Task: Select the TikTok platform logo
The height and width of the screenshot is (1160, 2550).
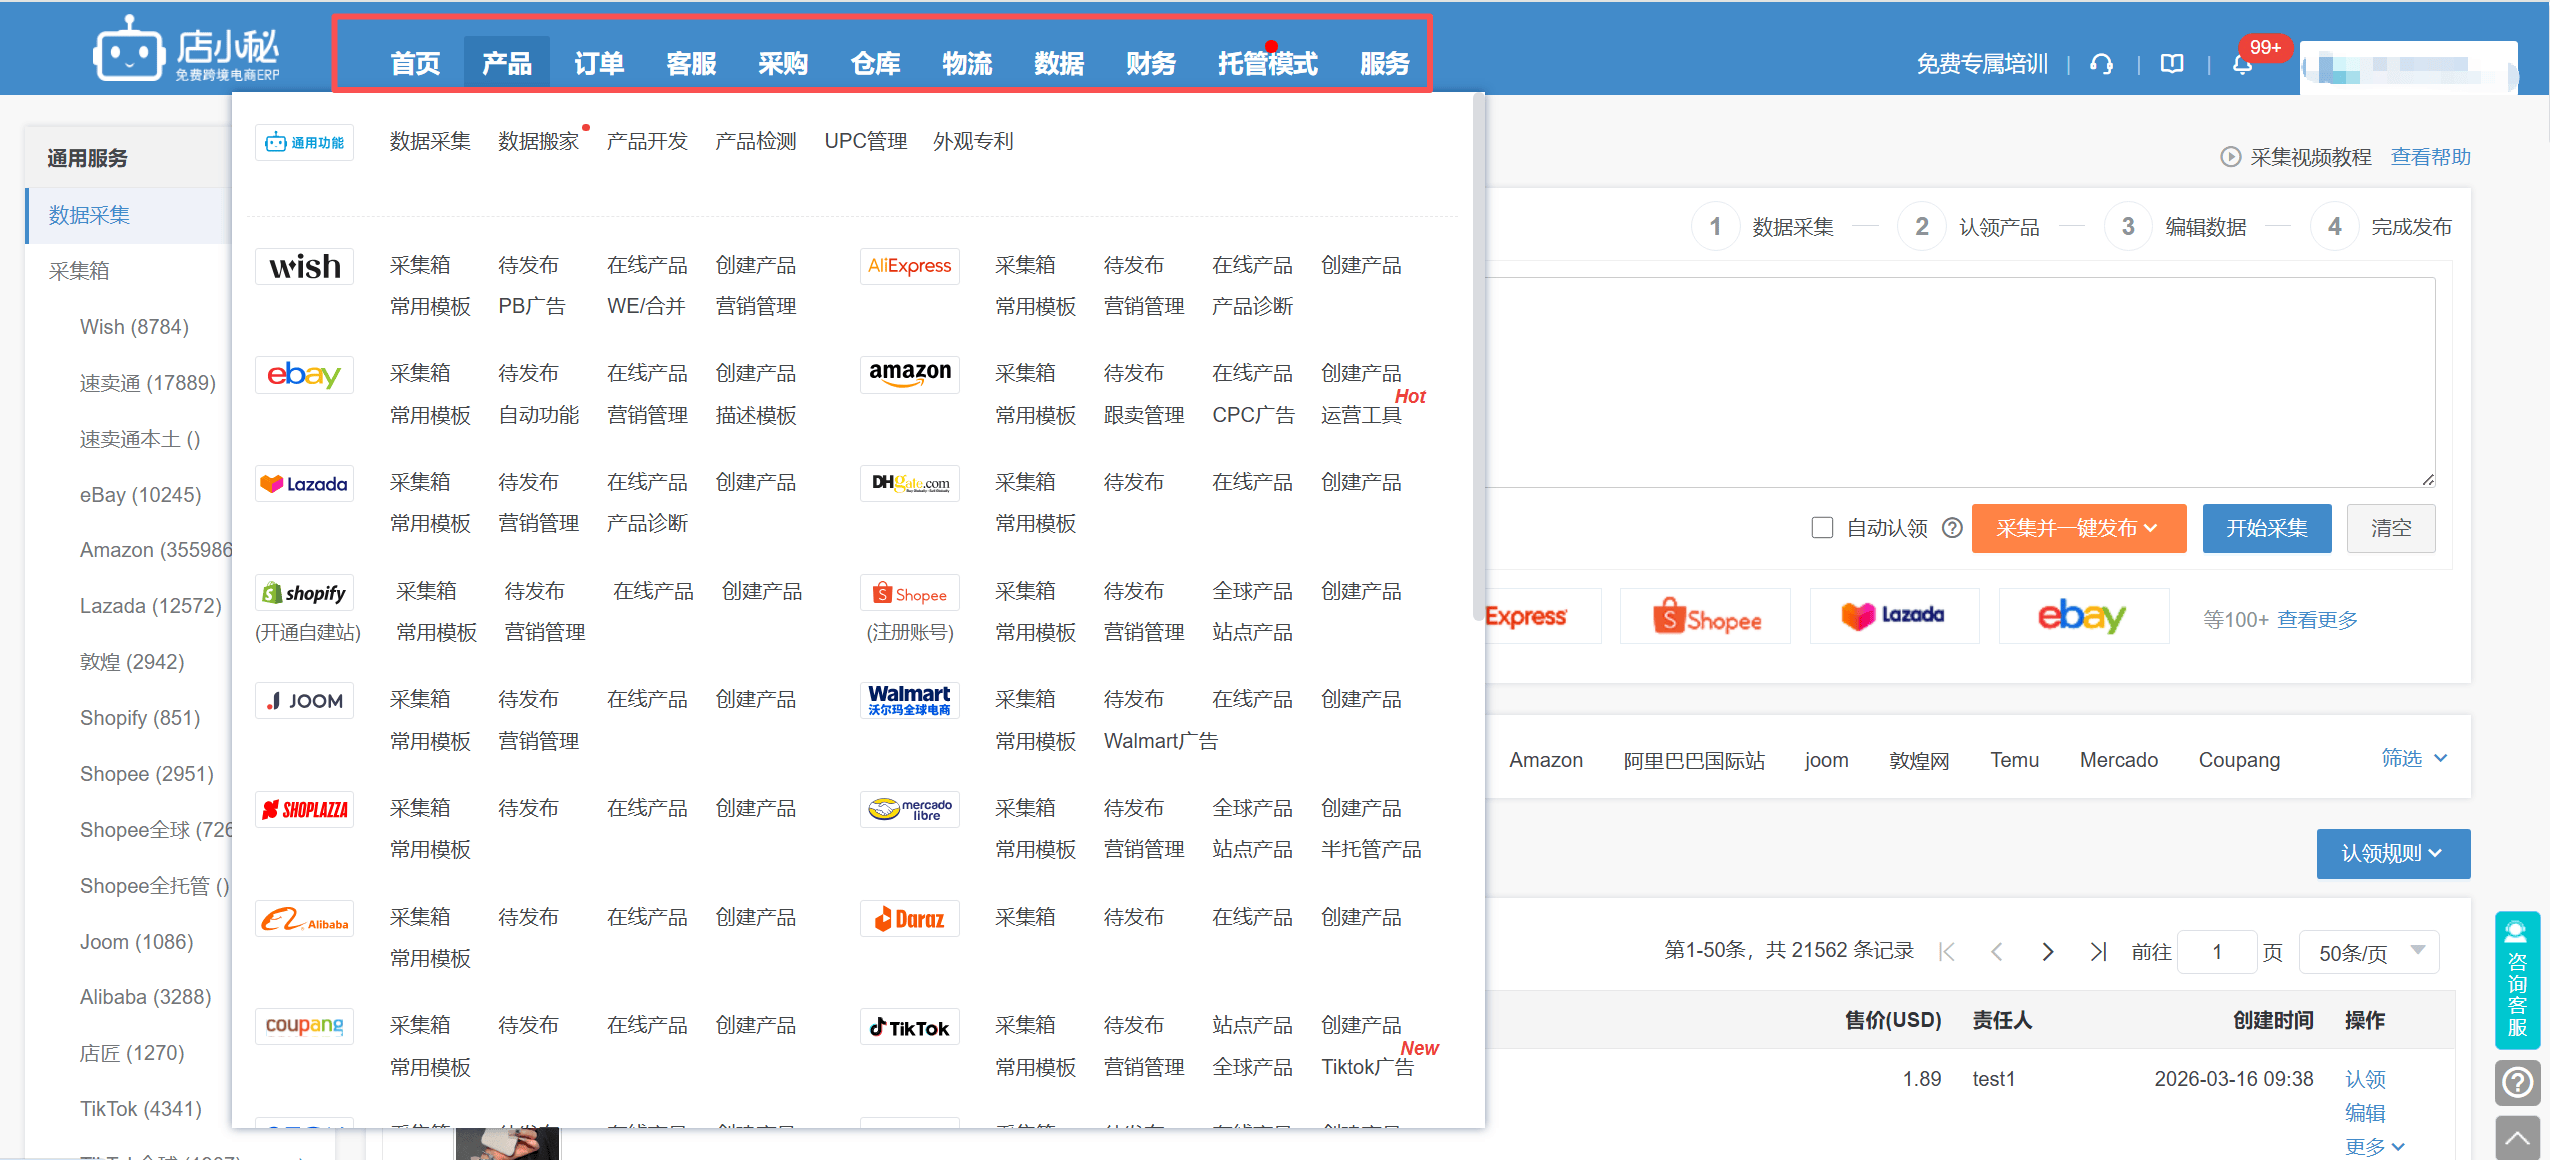Action: 908,1026
